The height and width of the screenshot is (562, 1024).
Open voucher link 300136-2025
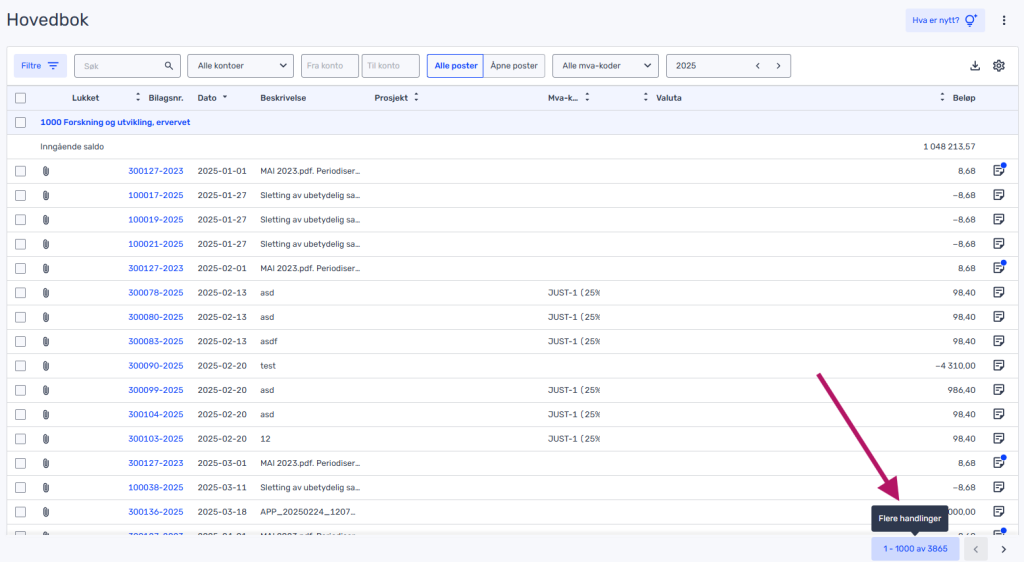155,512
